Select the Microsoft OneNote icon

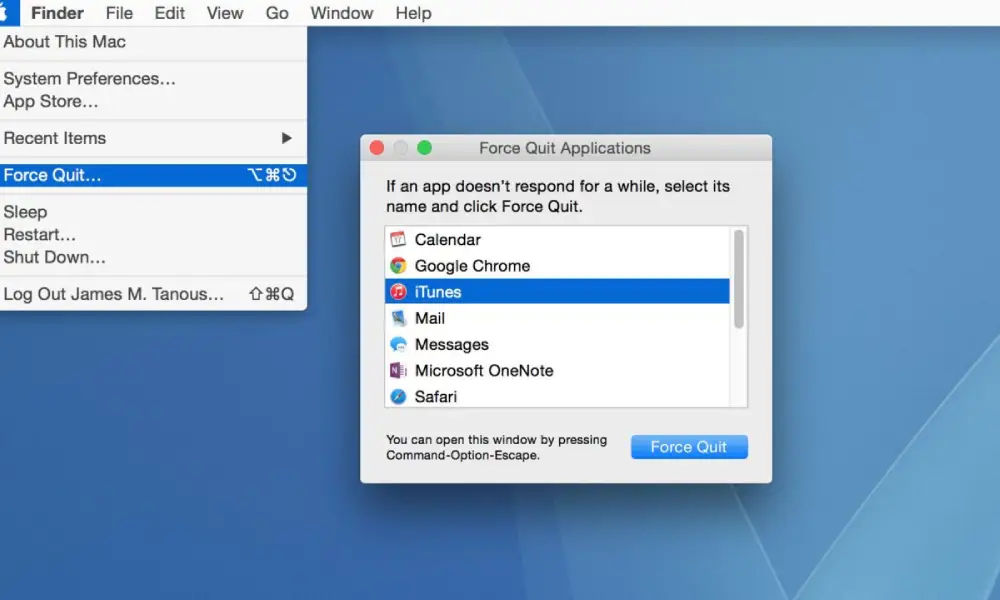398,370
